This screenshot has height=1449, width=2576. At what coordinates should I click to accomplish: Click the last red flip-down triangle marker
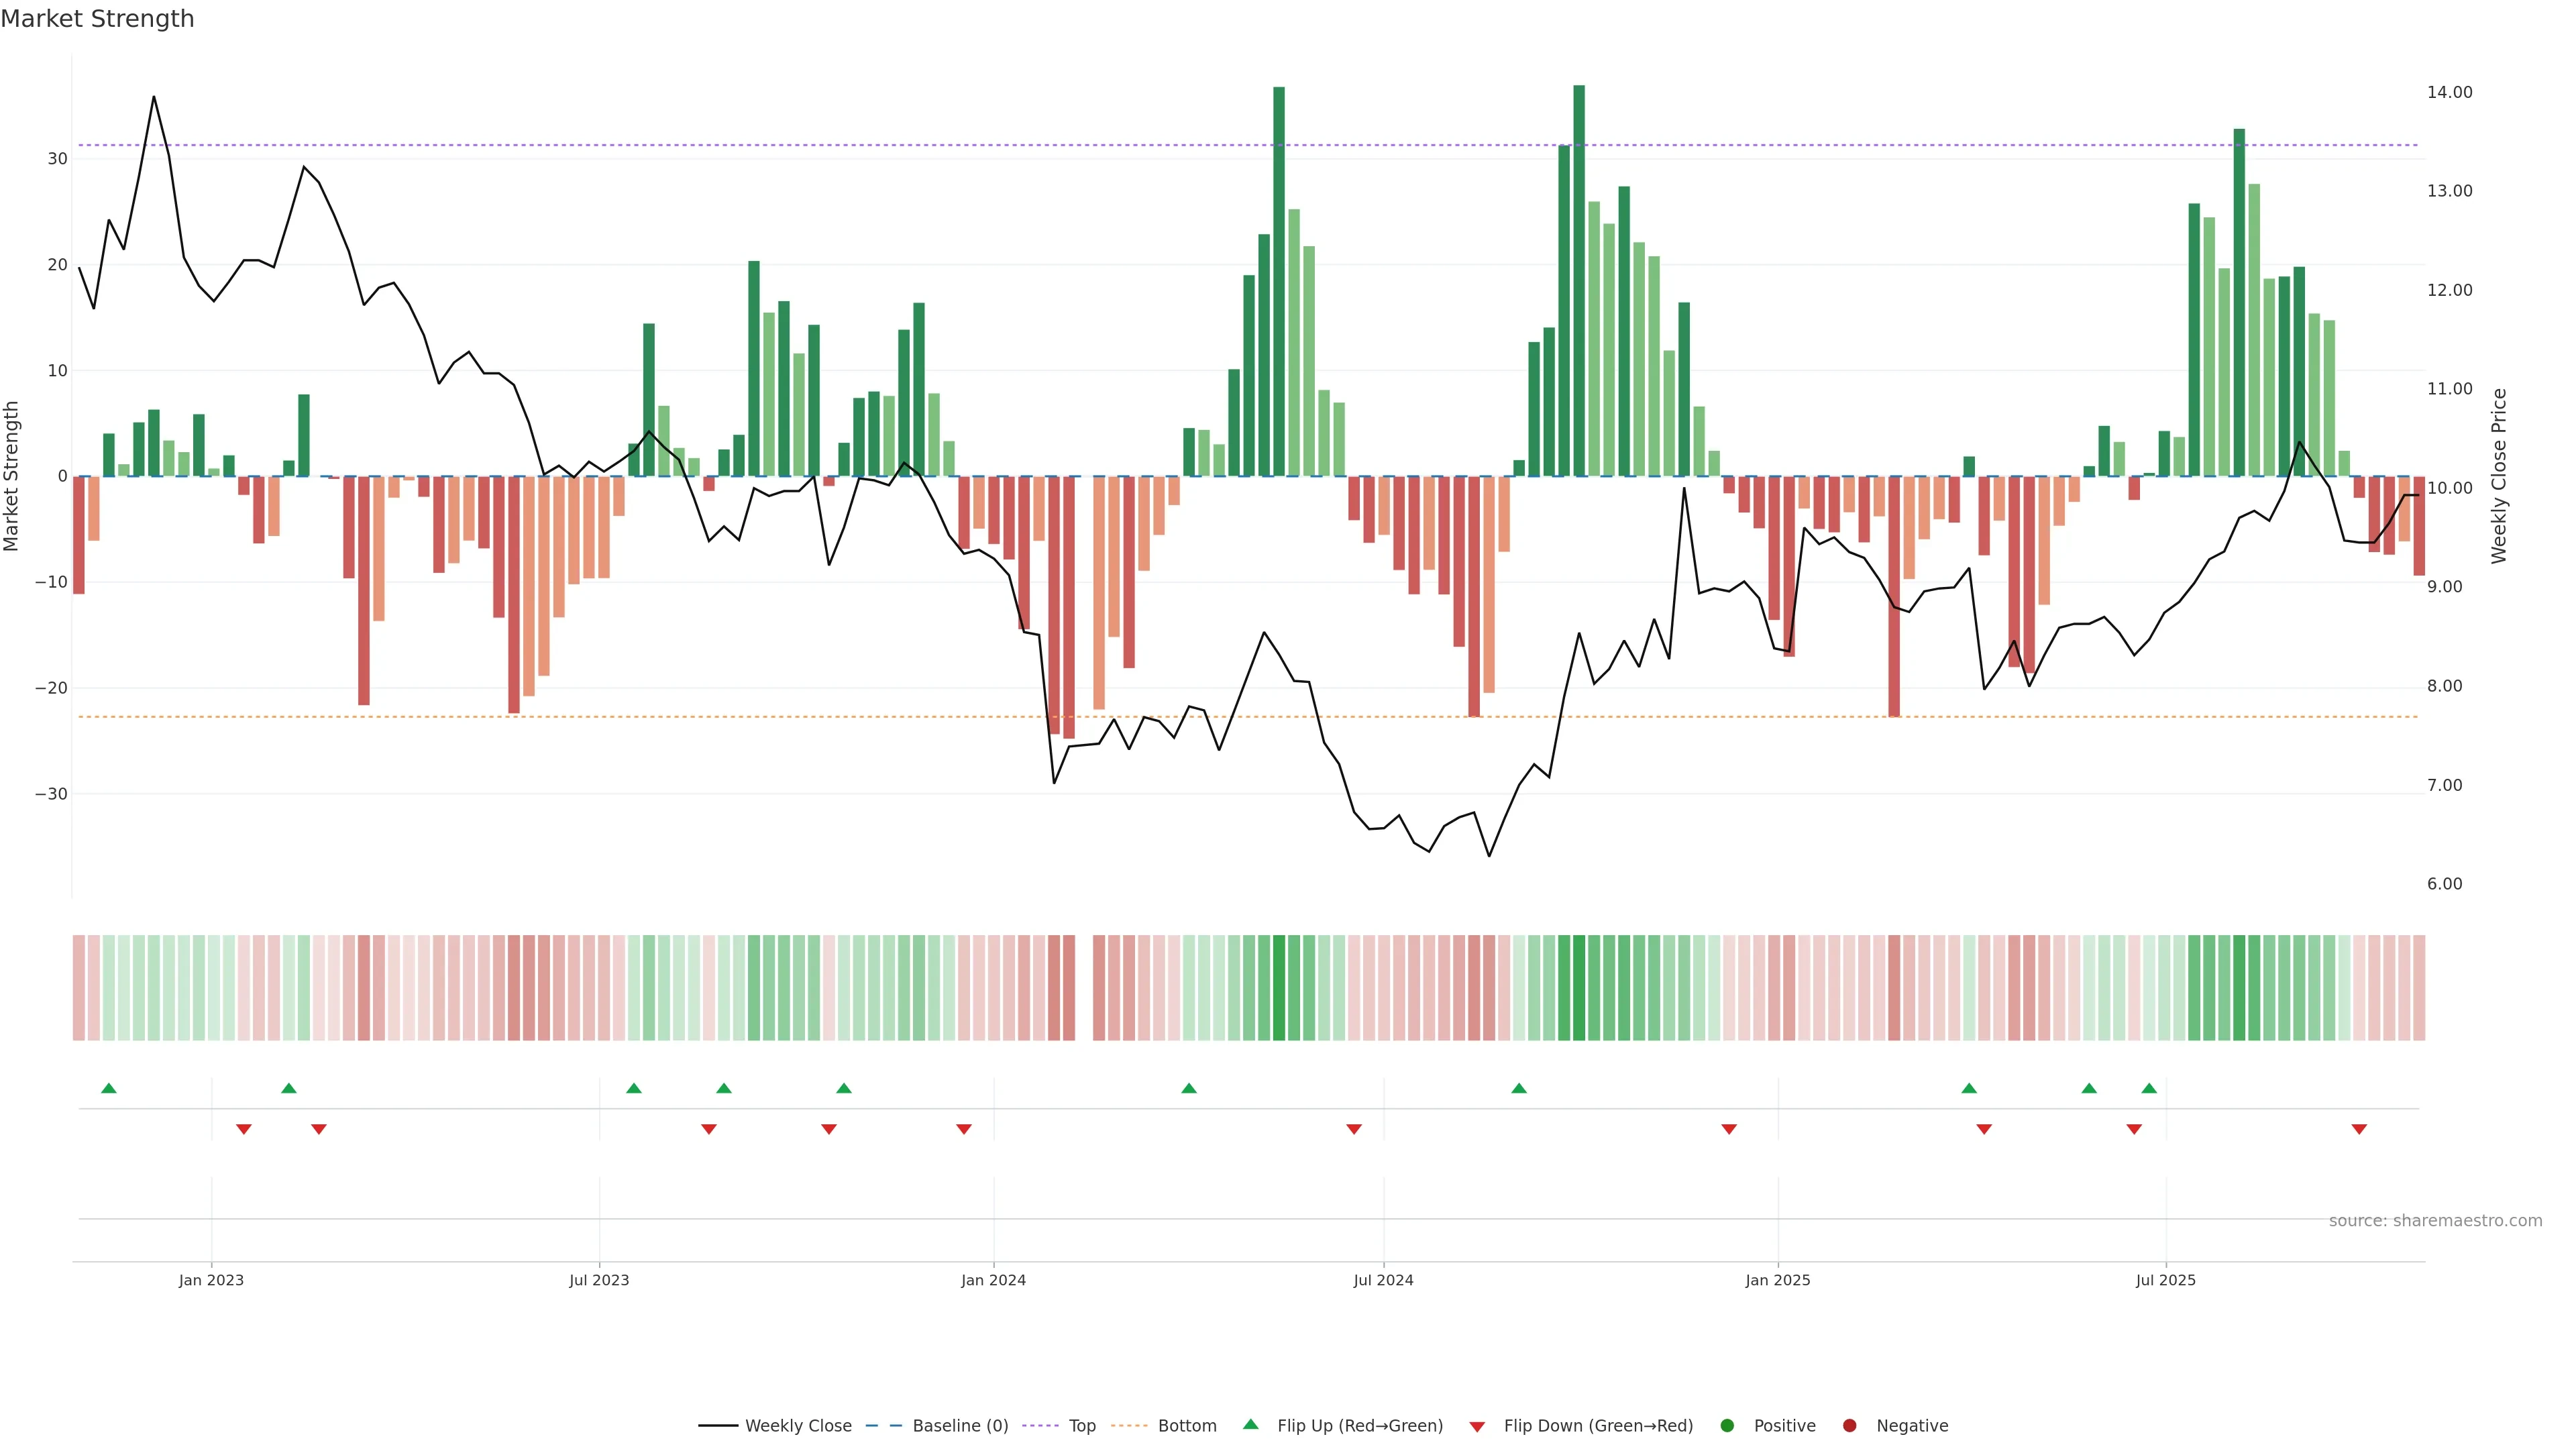pyautogui.click(x=2359, y=1129)
